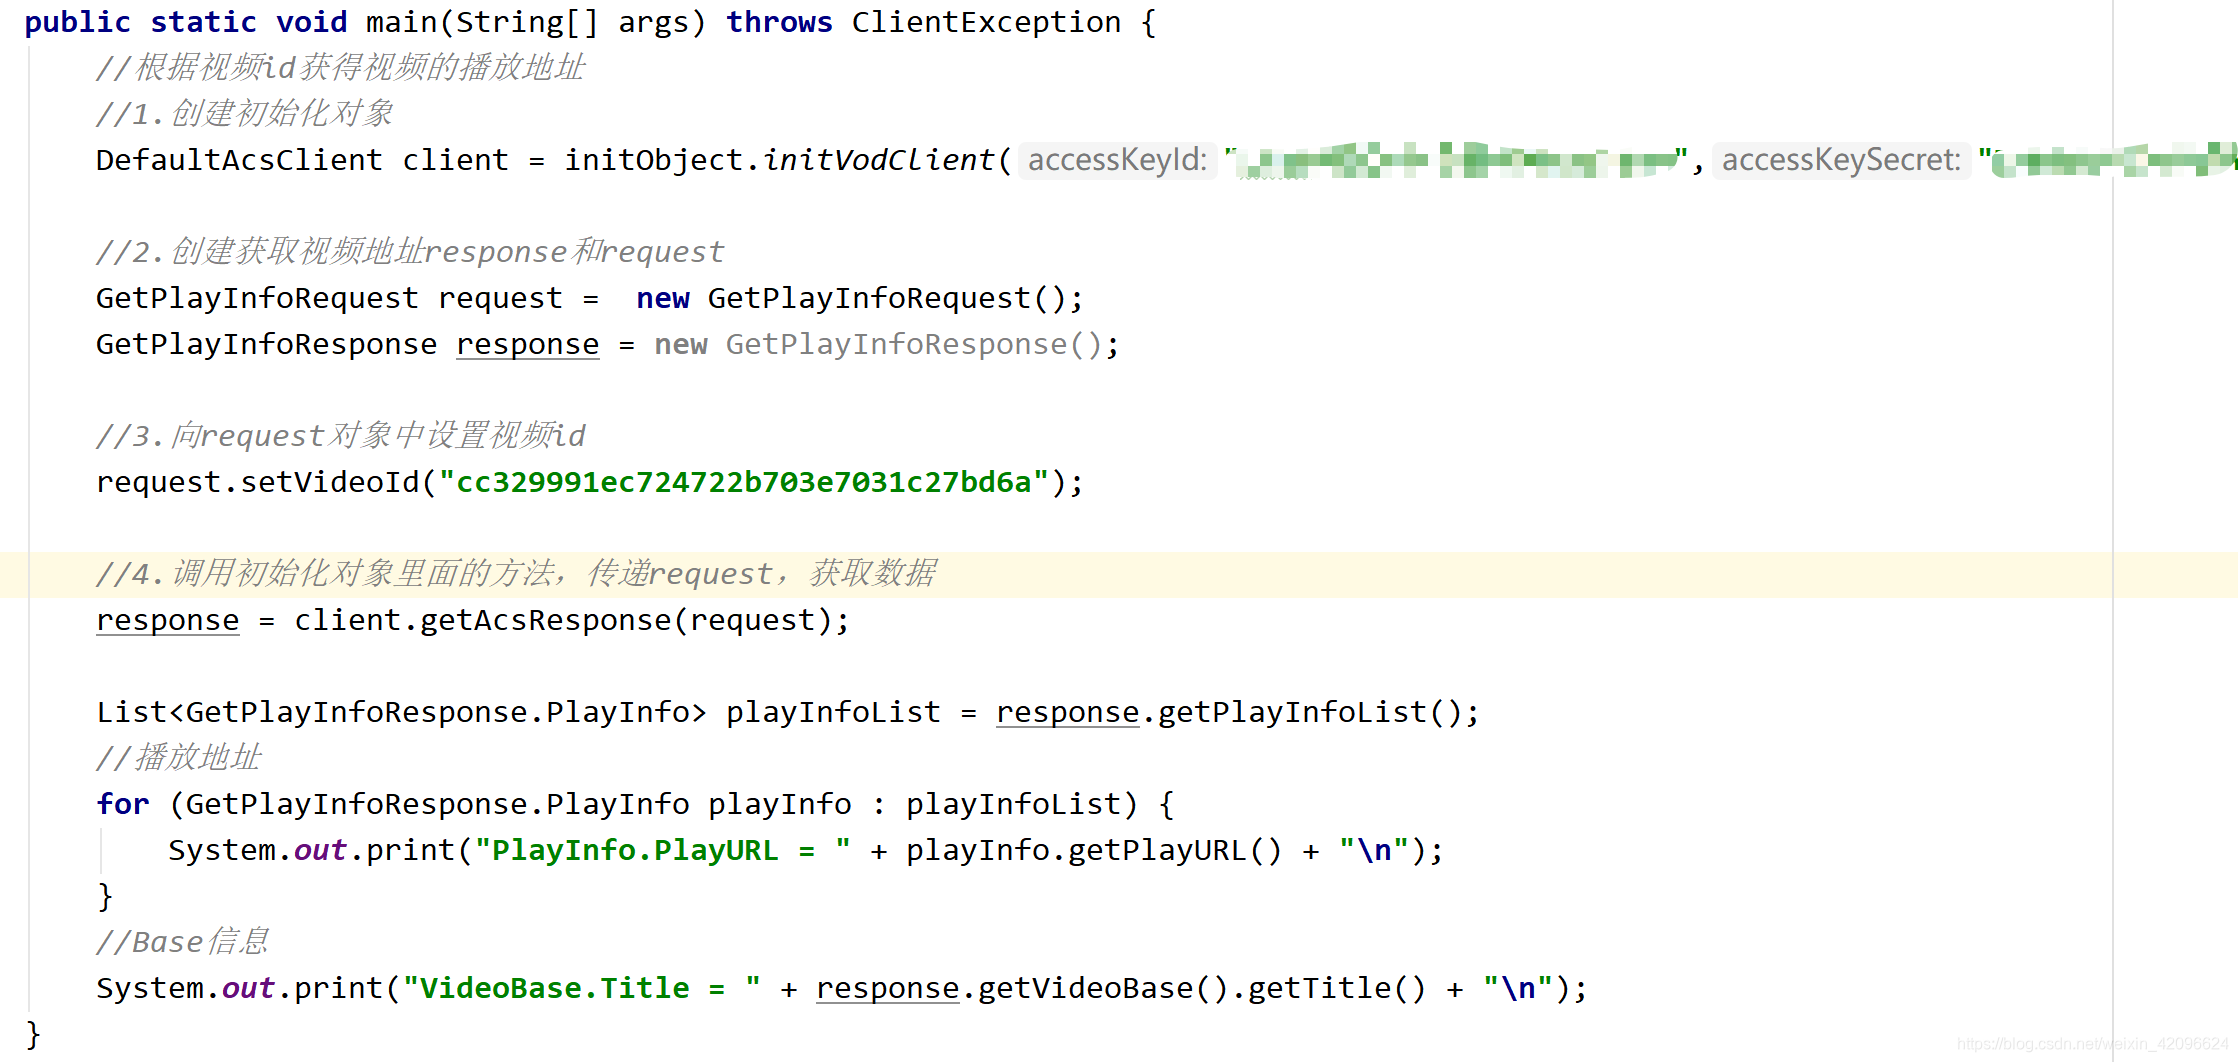Click the video id string 'cc329991ec...'
This screenshot has width=2238, height=1062.
744,482
